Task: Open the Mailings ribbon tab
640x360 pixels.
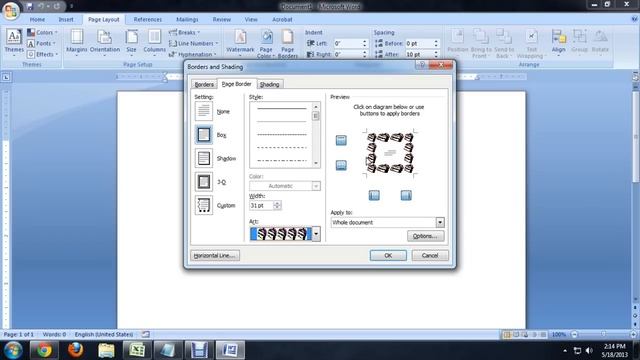Action: point(187,19)
